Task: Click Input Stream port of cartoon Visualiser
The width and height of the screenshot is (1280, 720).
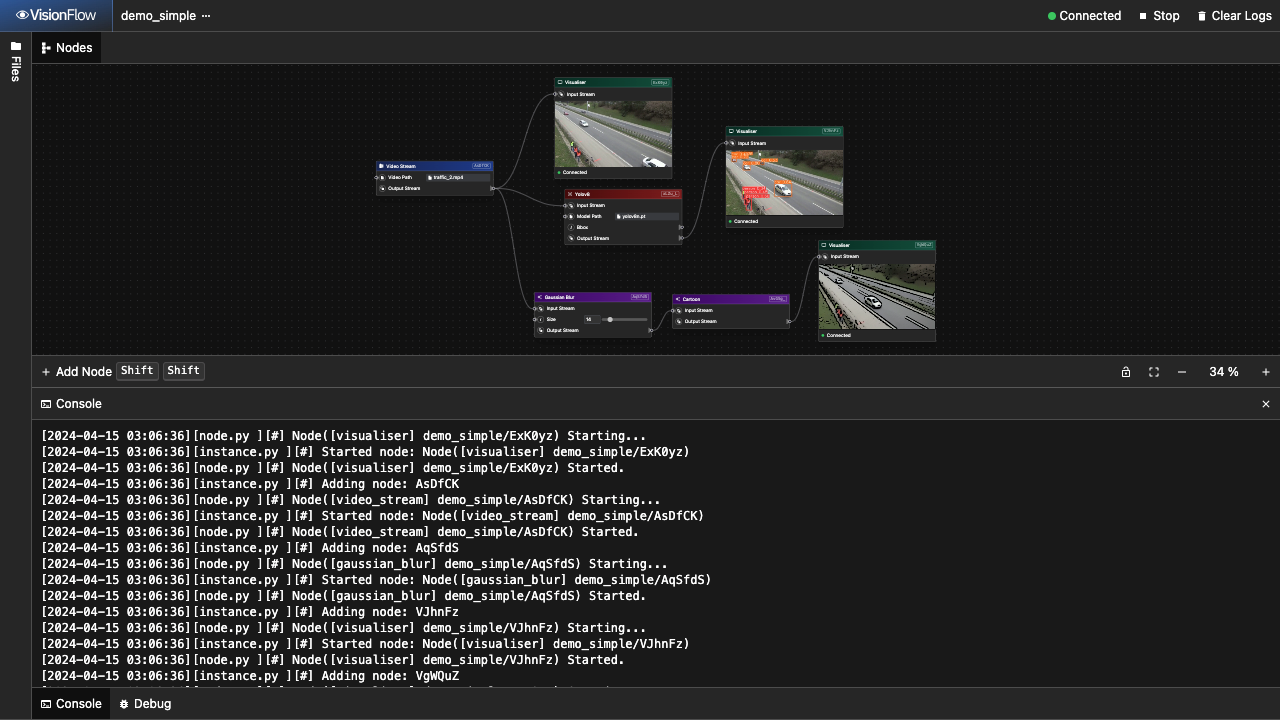Action: (819, 256)
